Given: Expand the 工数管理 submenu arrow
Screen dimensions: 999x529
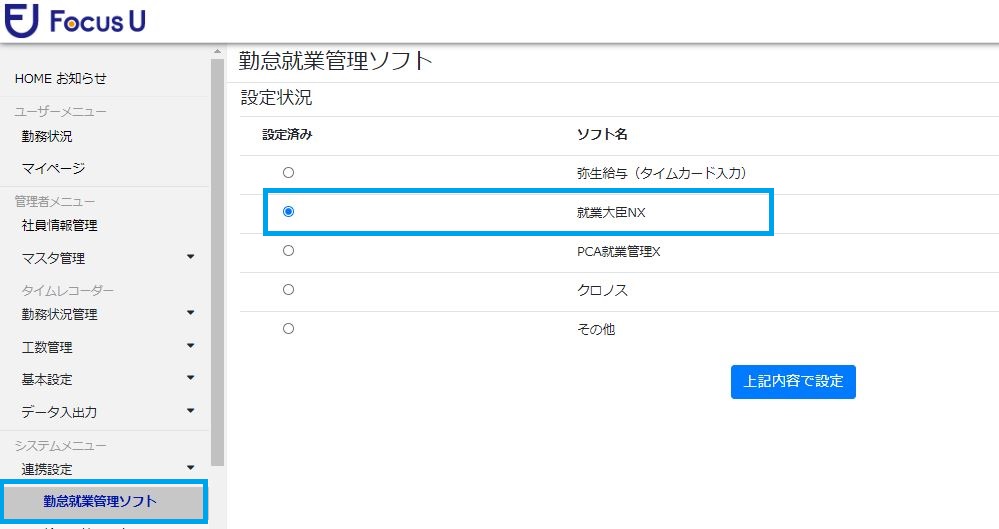Looking at the screenshot, I should click(x=190, y=346).
